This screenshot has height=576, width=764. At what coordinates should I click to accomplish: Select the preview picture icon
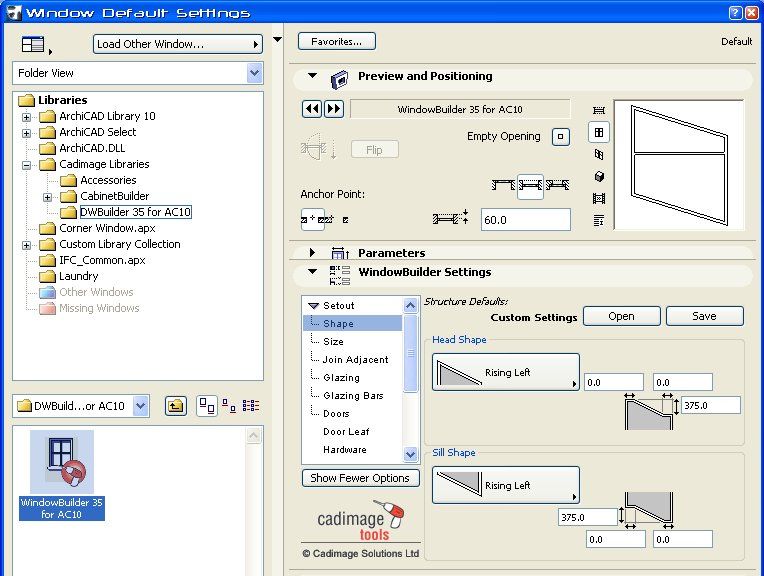click(599, 198)
